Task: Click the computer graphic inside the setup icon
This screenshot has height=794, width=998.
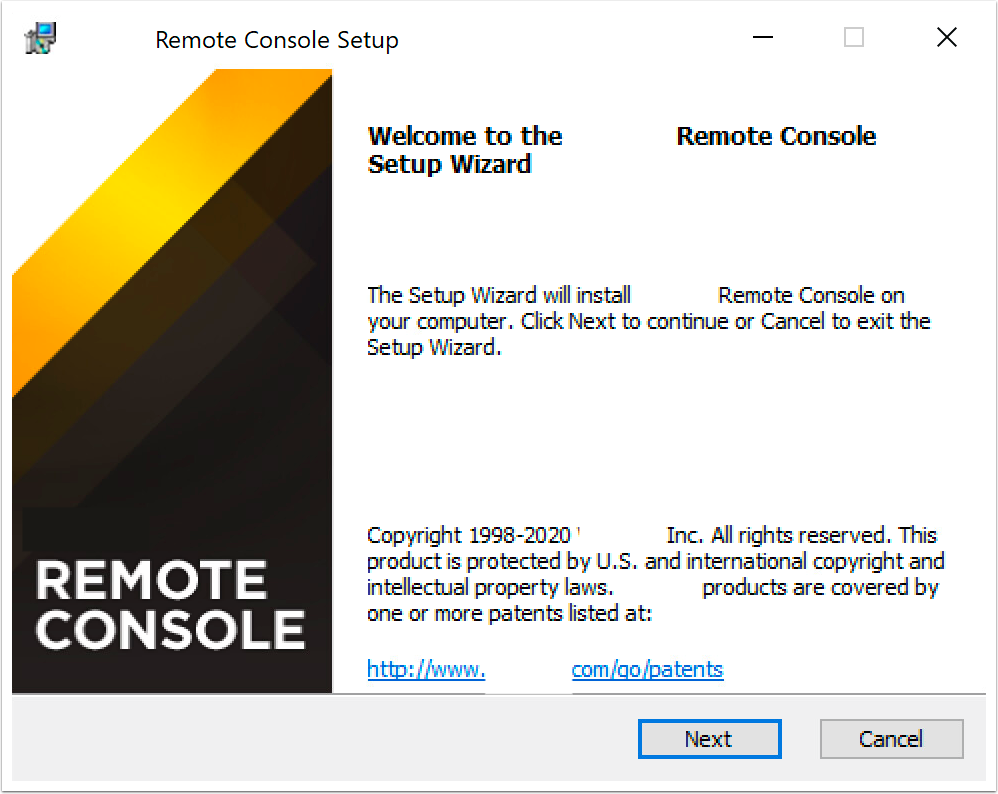Action: click(x=44, y=32)
